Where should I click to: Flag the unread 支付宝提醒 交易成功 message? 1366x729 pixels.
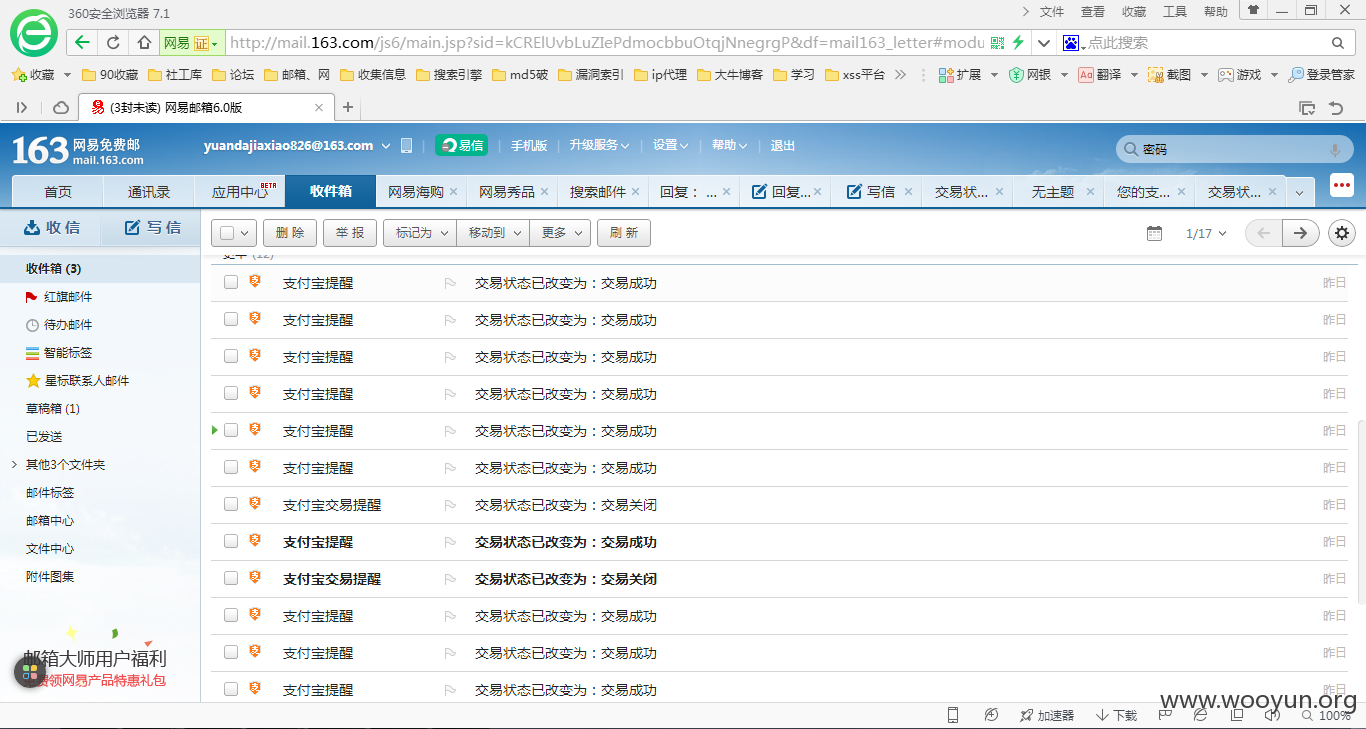point(450,542)
